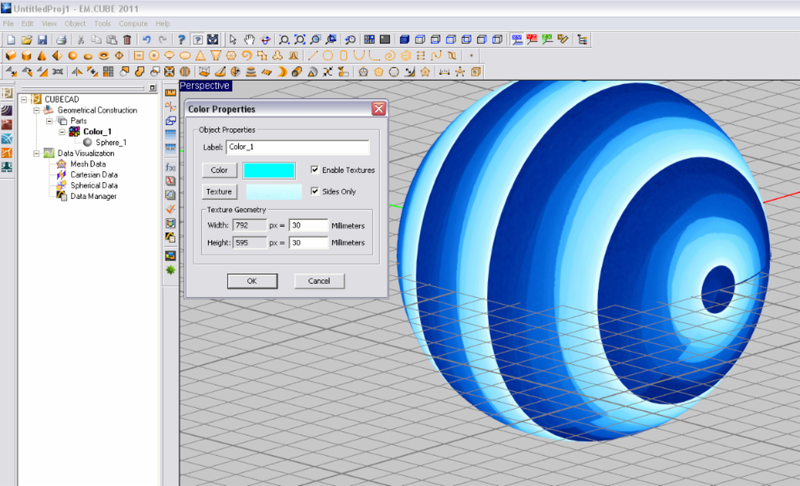The width and height of the screenshot is (800, 486).
Task: Collapse the Geometrical Construction tree node
Action: 37,109
